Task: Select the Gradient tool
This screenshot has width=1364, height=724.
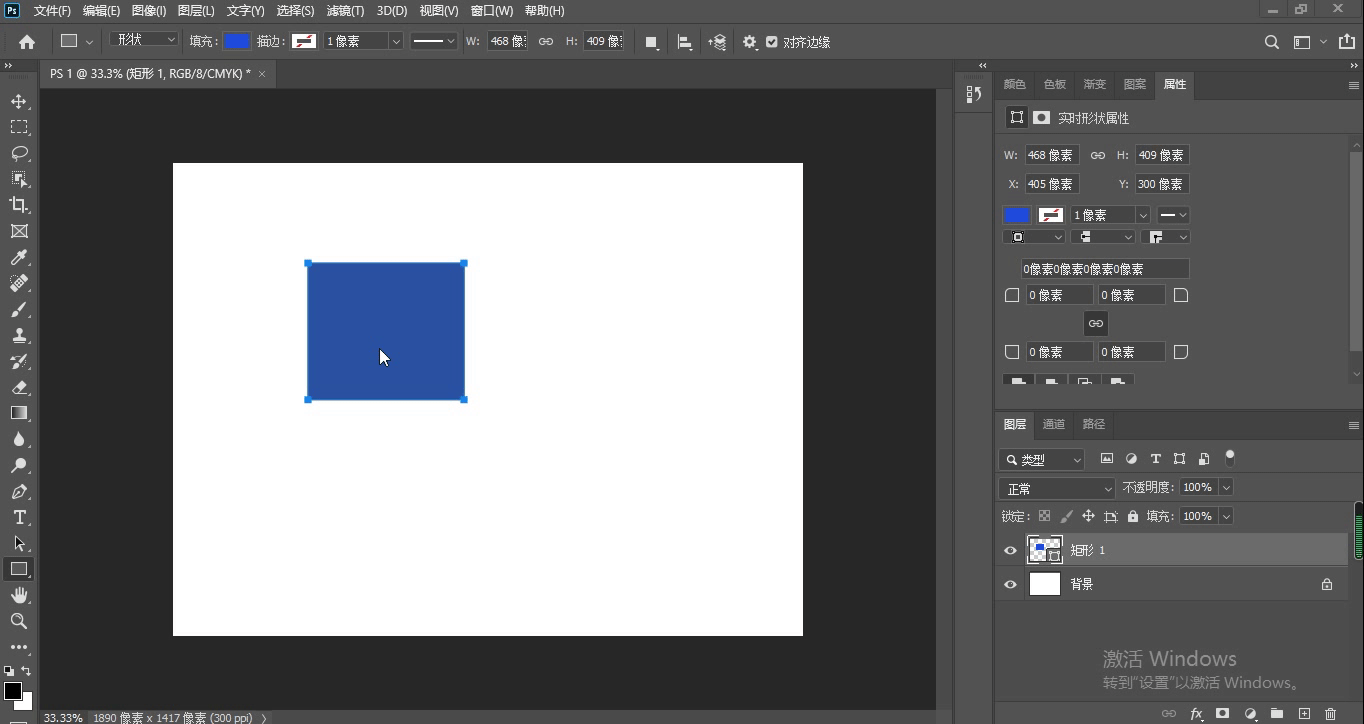Action: click(x=19, y=413)
